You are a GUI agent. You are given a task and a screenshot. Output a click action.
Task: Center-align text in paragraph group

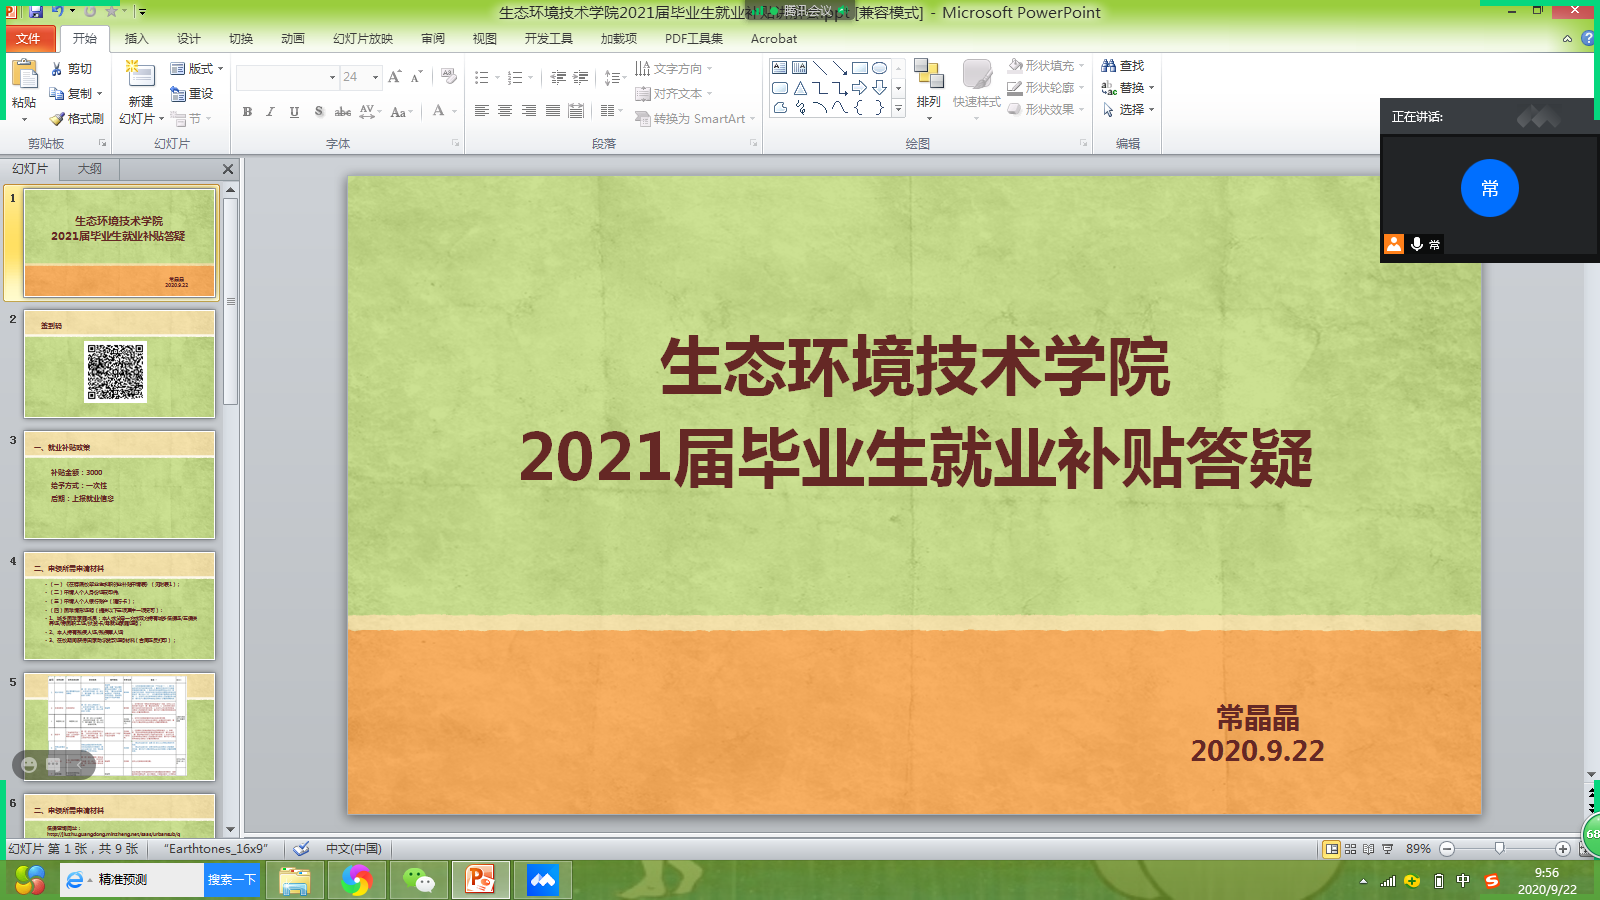pos(505,111)
